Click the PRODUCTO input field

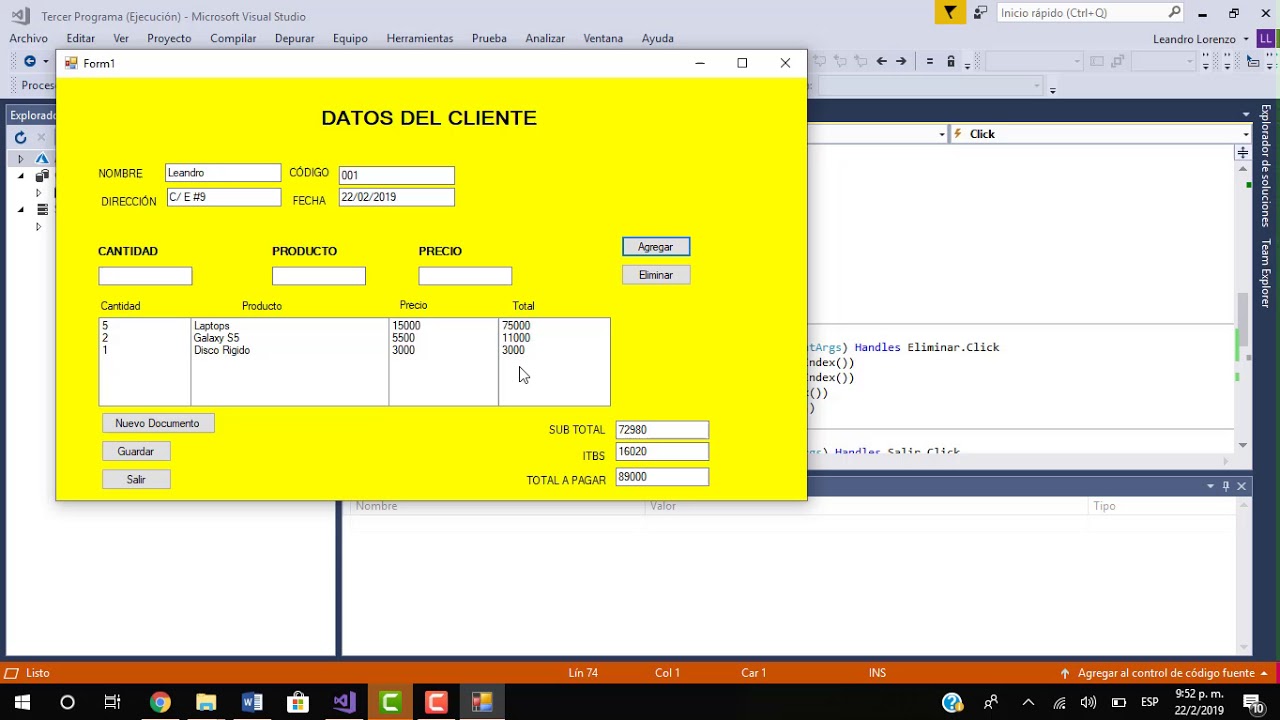point(319,276)
